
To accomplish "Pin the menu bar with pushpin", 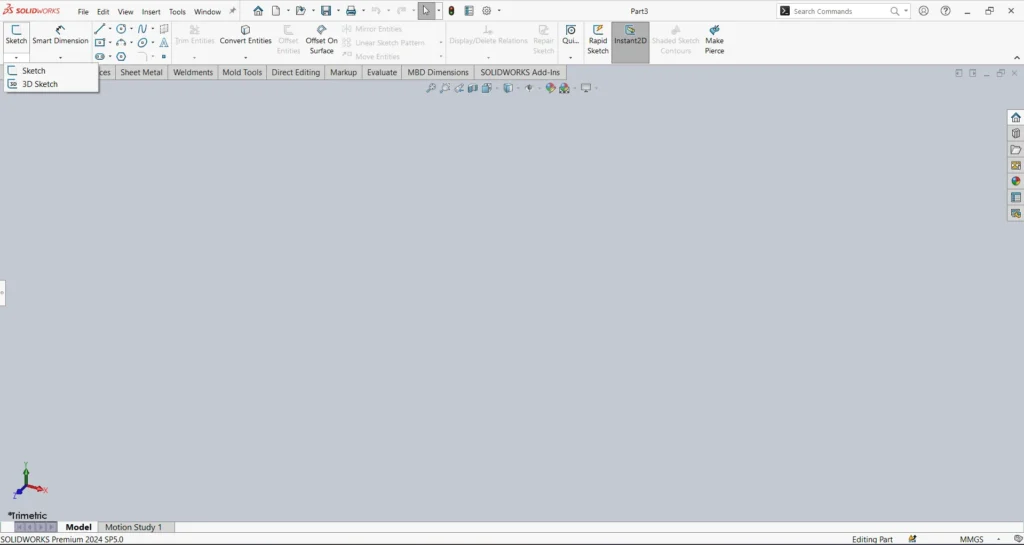I will (x=232, y=11).
